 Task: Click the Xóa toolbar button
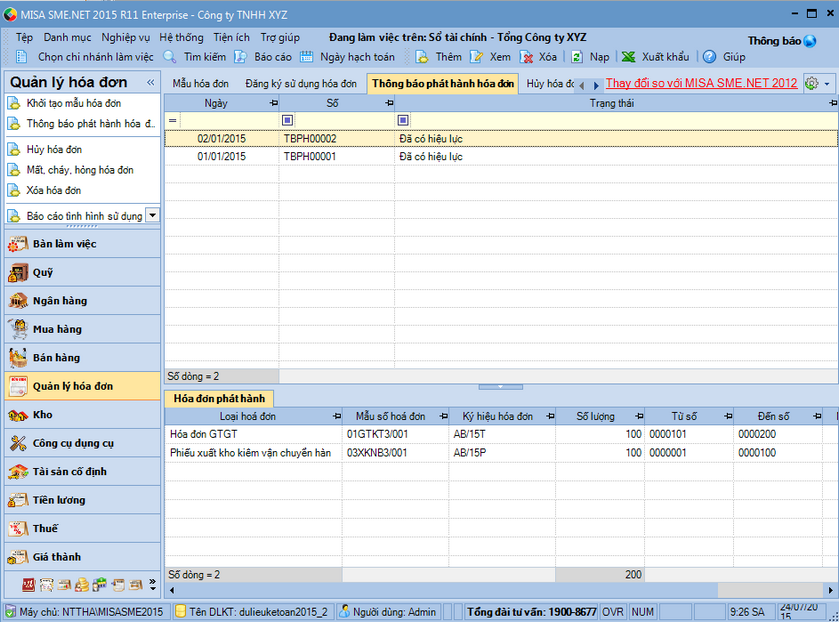(538, 57)
